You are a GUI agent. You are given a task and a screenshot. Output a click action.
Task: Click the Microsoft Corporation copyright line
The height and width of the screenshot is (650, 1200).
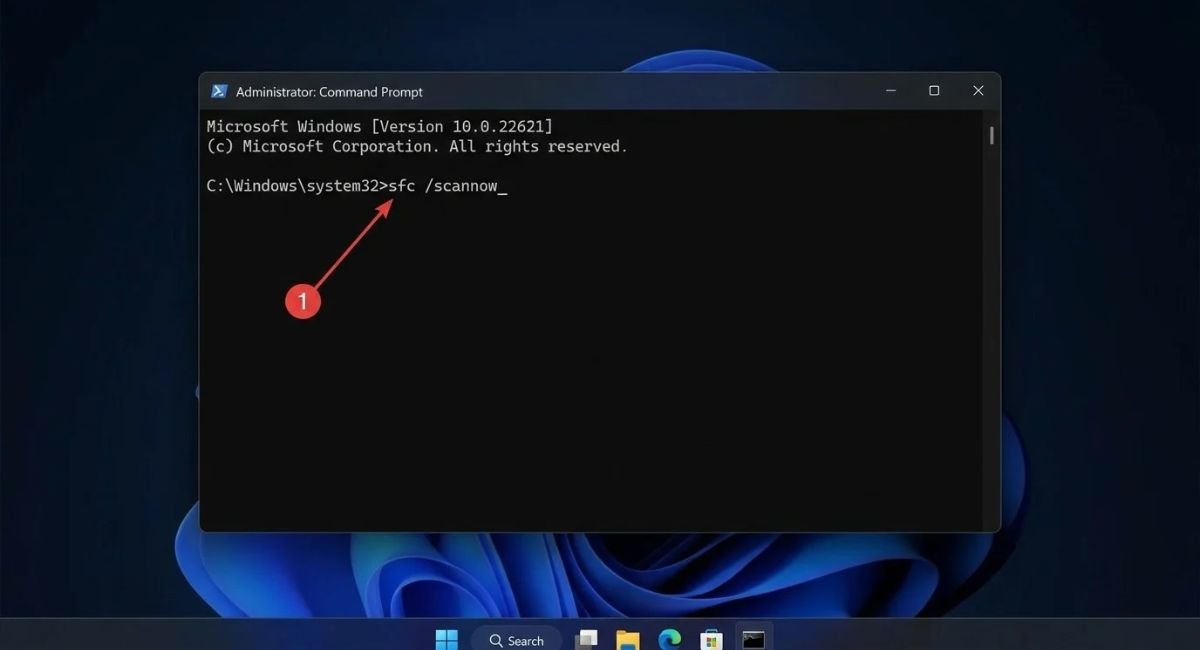(417, 146)
